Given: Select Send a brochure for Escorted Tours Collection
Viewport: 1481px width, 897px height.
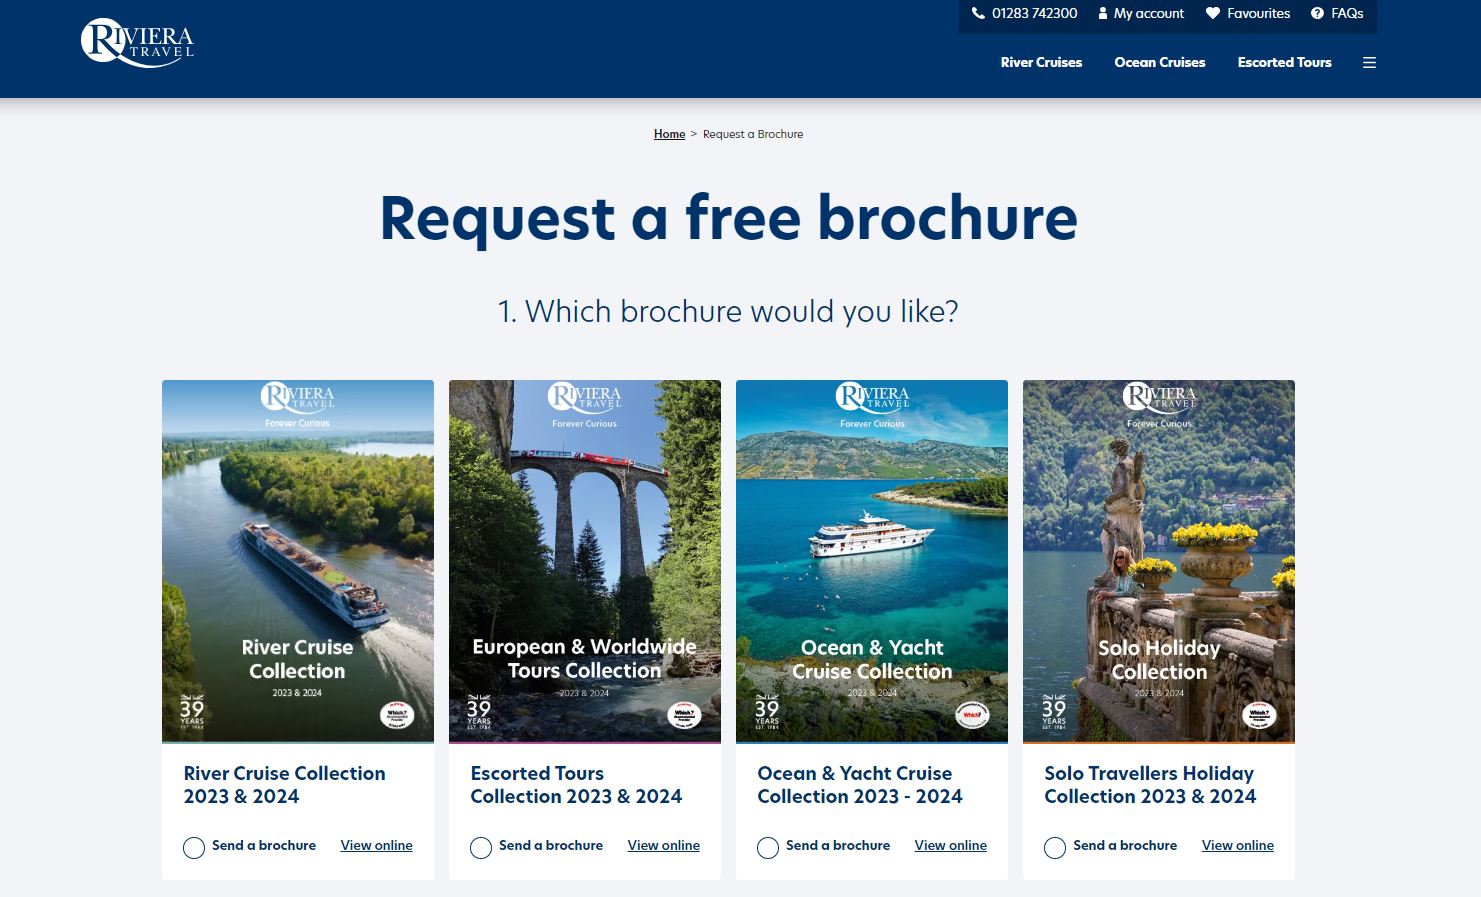Looking at the screenshot, I should click(x=481, y=848).
